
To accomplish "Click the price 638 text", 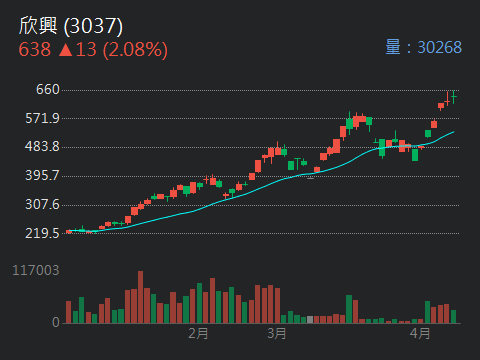I will pos(35,49).
